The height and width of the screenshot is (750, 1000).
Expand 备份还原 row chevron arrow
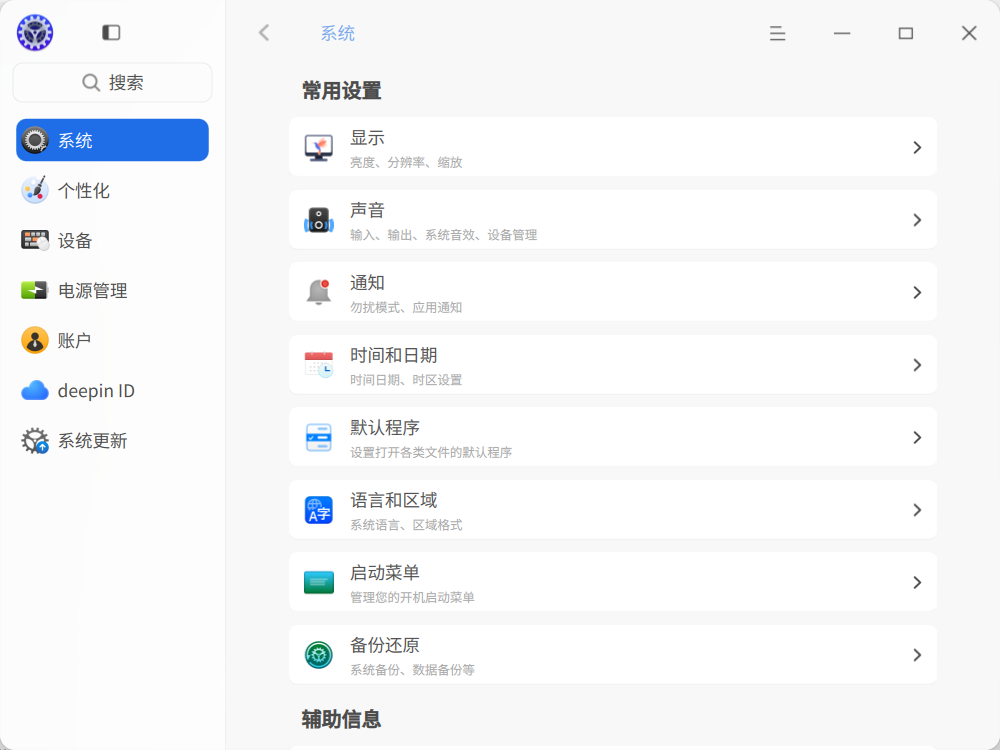pos(917,655)
